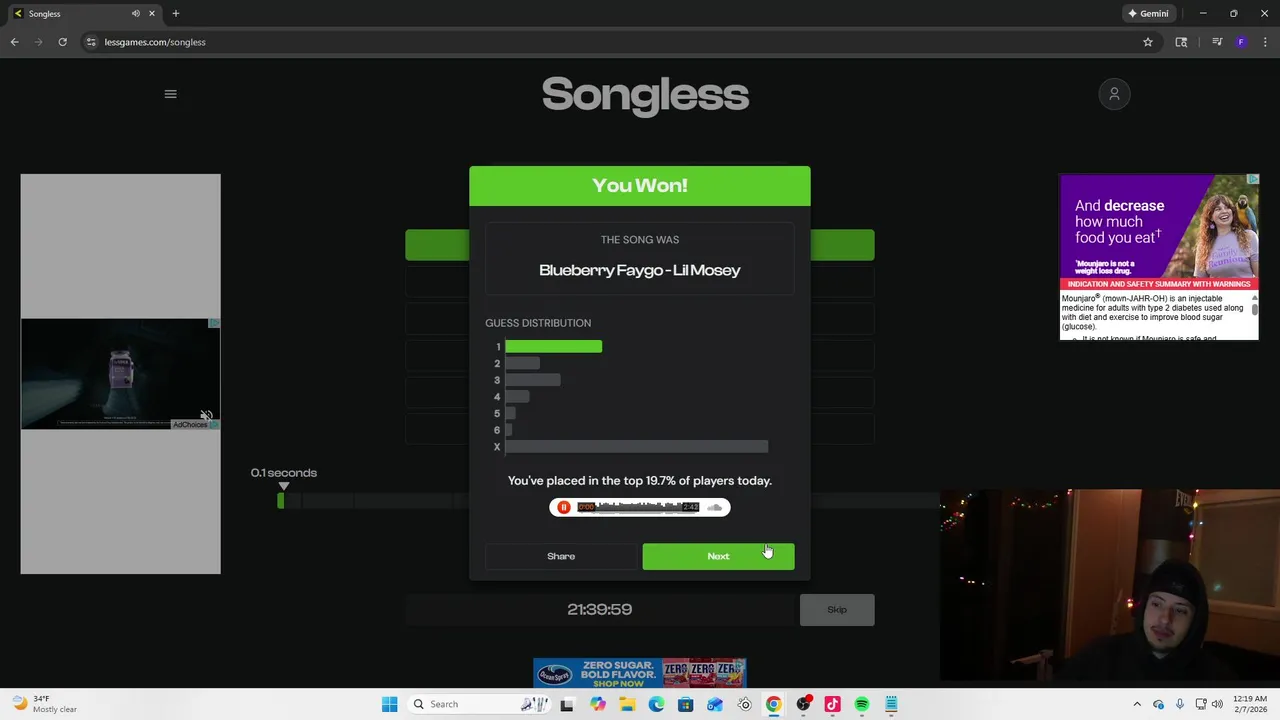Open OBS Studio from taskbar
The height and width of the screenshot is (720, 1280).
point(803,704)
